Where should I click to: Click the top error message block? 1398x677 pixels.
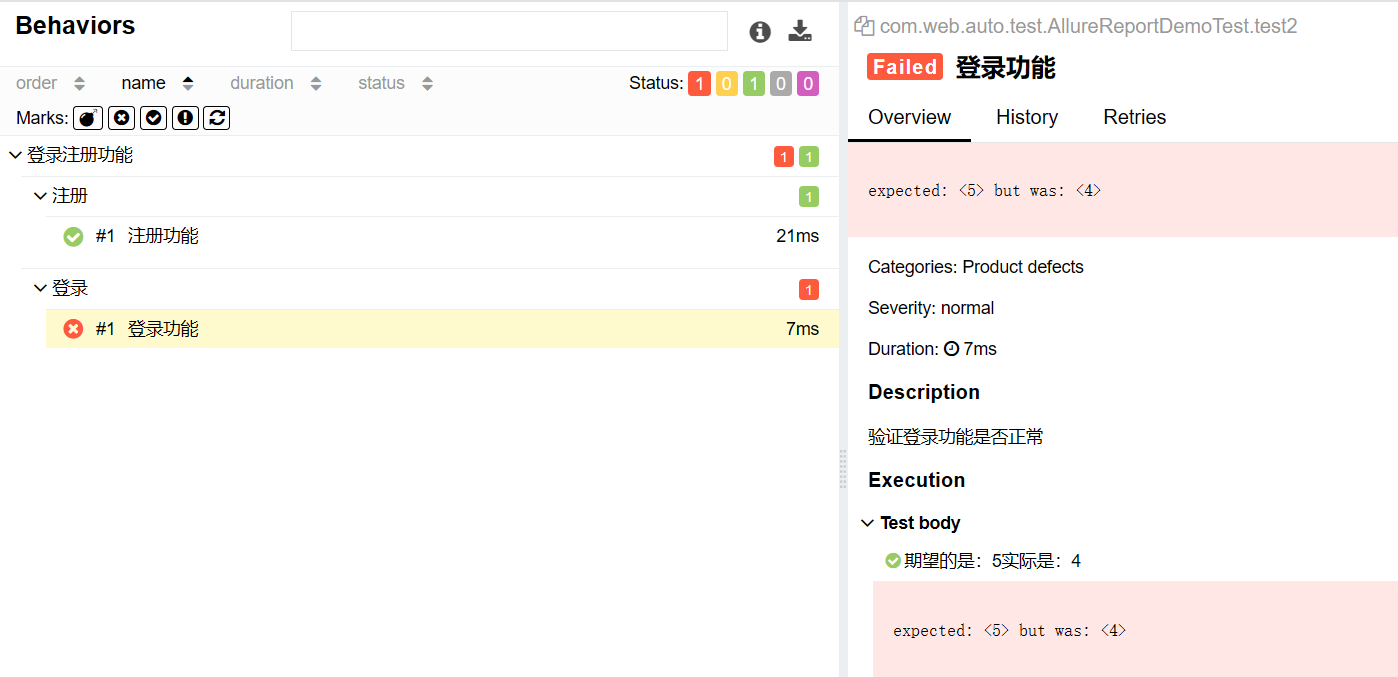pos(1123,190)
